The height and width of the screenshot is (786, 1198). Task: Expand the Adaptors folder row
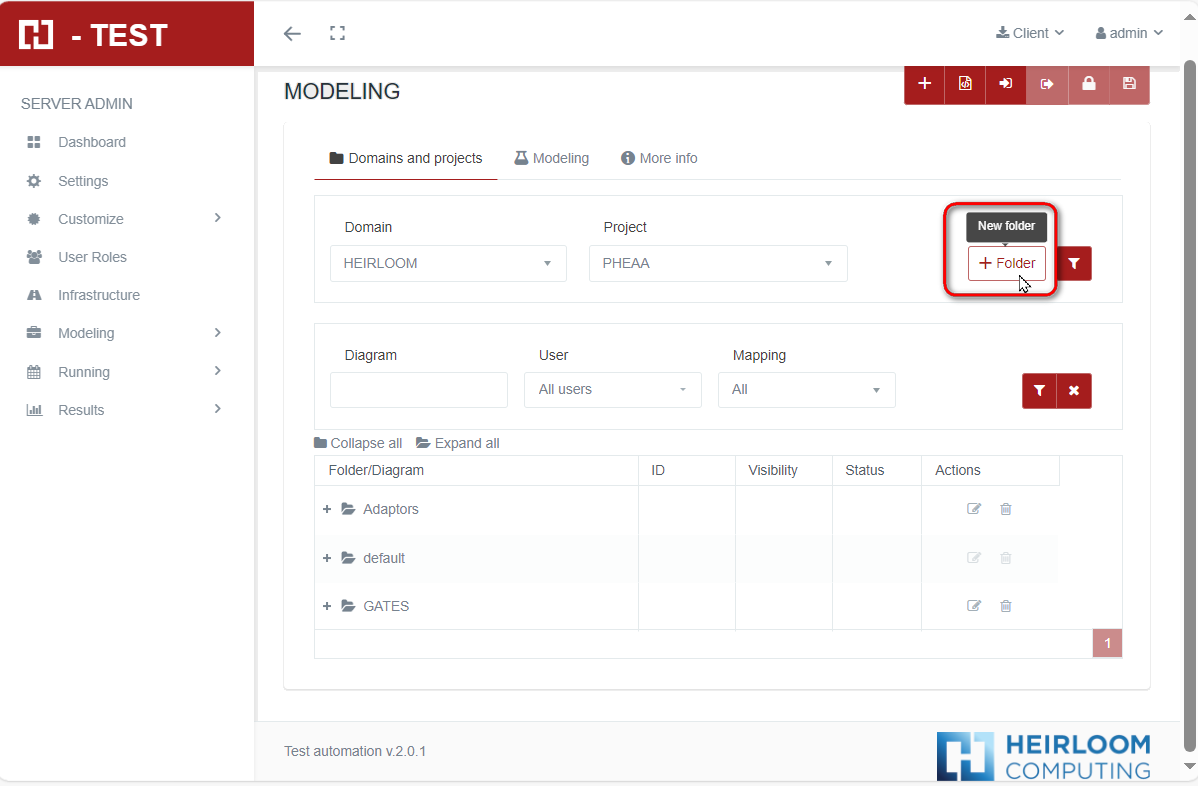[x=327, y=509]
